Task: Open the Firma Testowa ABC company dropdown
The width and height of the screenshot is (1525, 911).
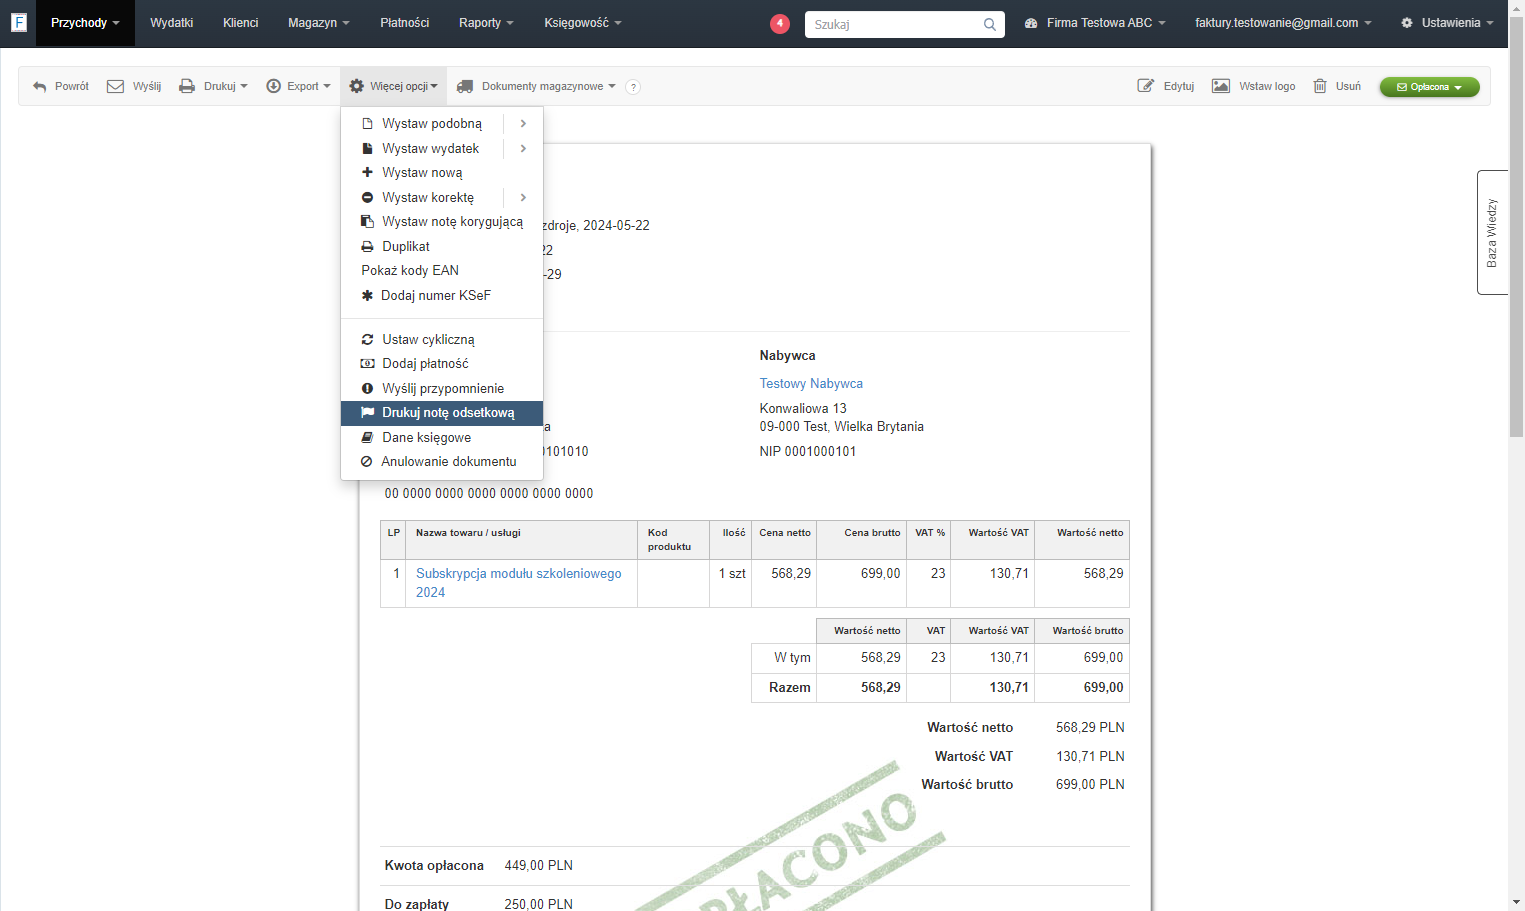Action: (1095, 23)
